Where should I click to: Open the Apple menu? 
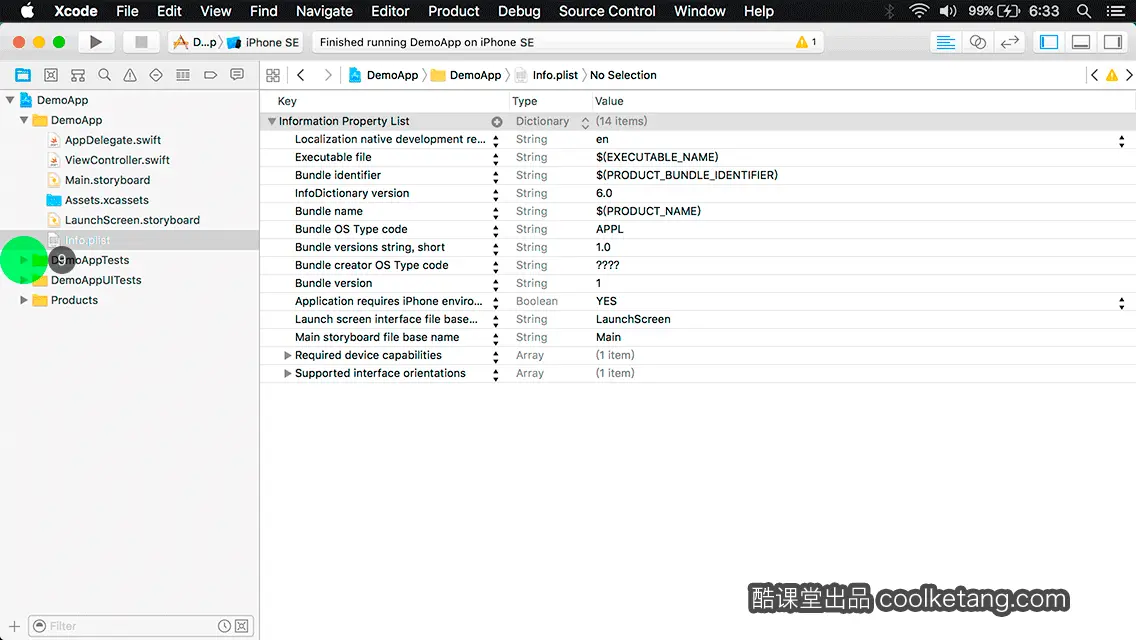[27, 11]
